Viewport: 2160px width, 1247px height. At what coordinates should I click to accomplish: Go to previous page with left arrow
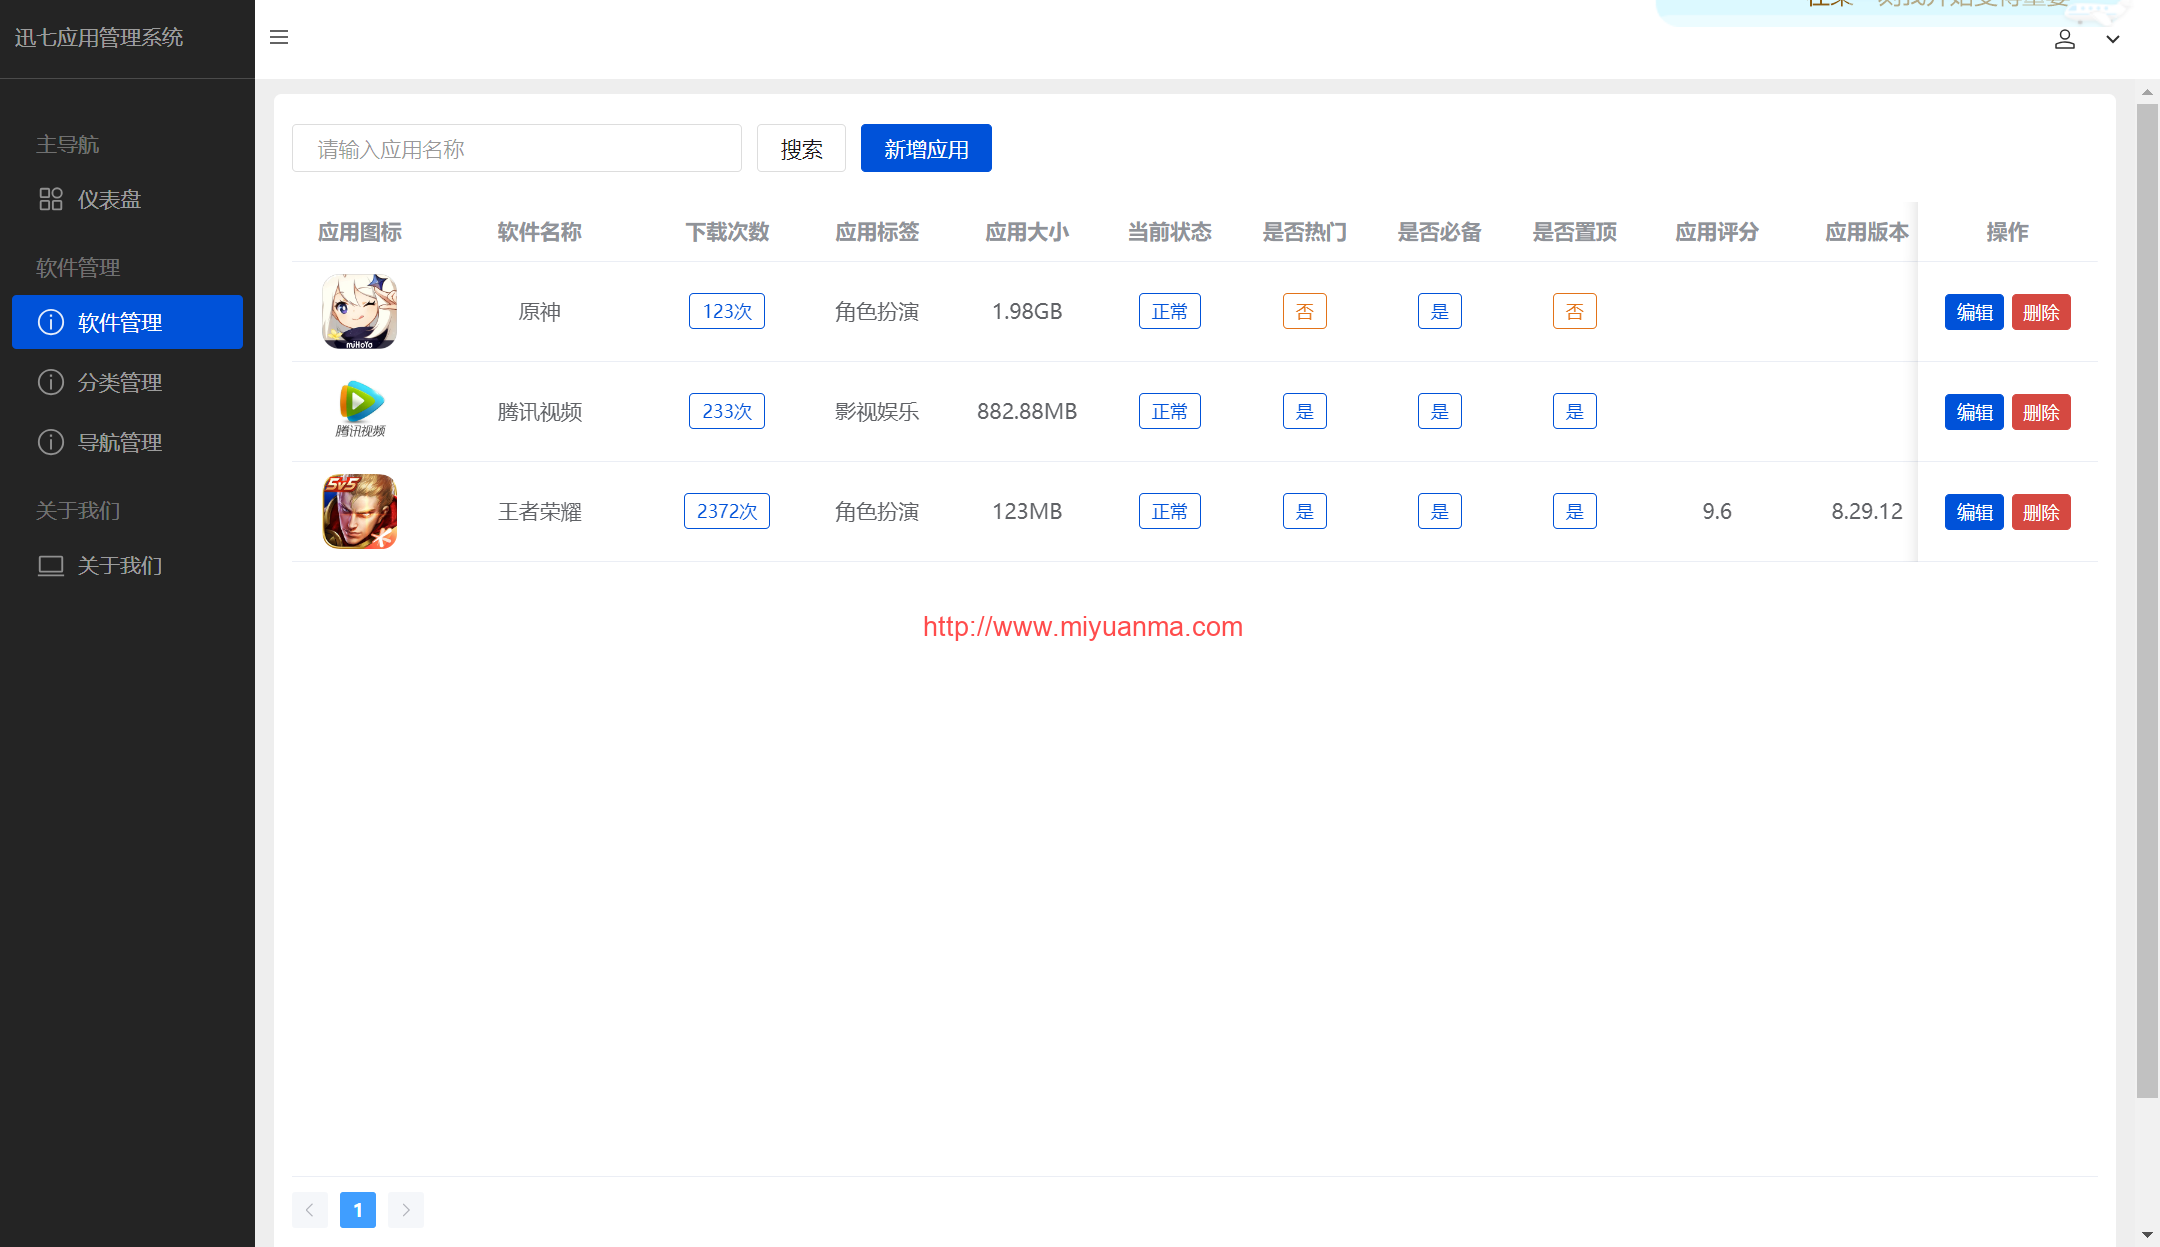[310, 1210]
